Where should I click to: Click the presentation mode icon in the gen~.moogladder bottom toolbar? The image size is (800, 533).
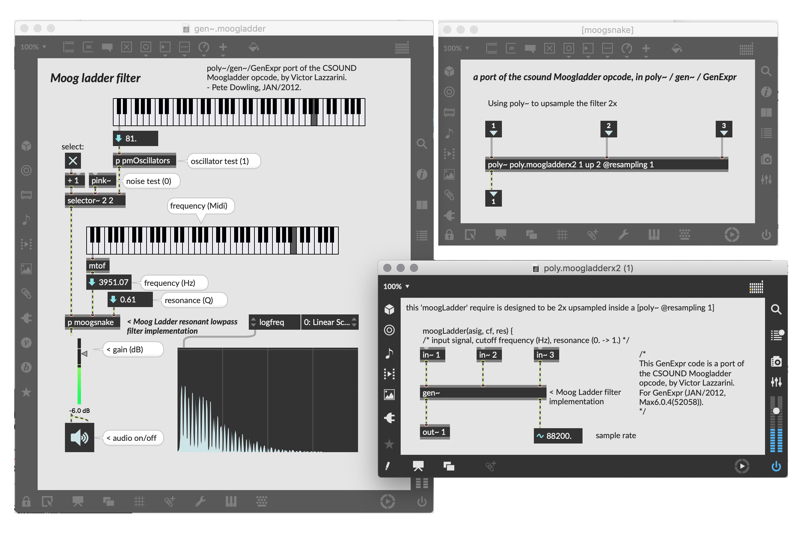(78, 501)
